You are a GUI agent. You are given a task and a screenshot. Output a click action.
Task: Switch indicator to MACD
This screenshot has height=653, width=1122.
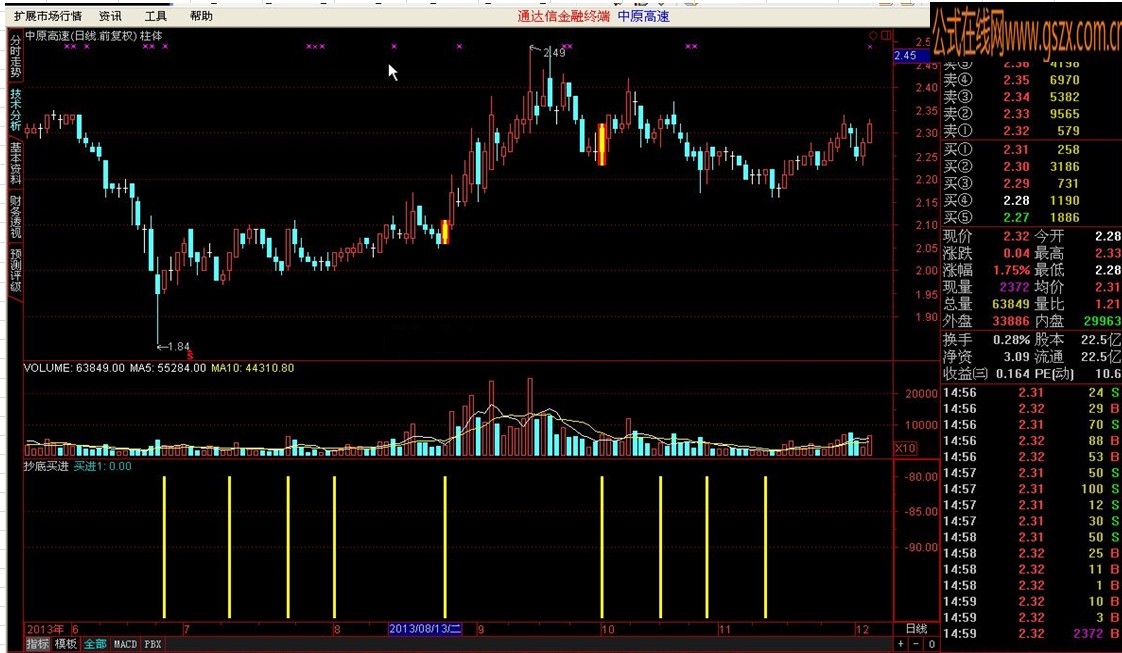tap(125, 644)
